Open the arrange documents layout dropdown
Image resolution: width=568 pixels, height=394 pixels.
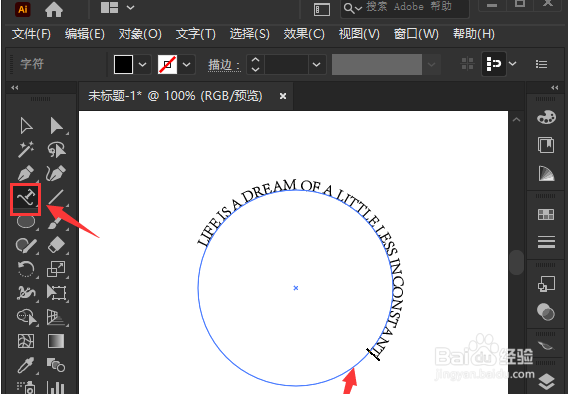pos(117,8)
